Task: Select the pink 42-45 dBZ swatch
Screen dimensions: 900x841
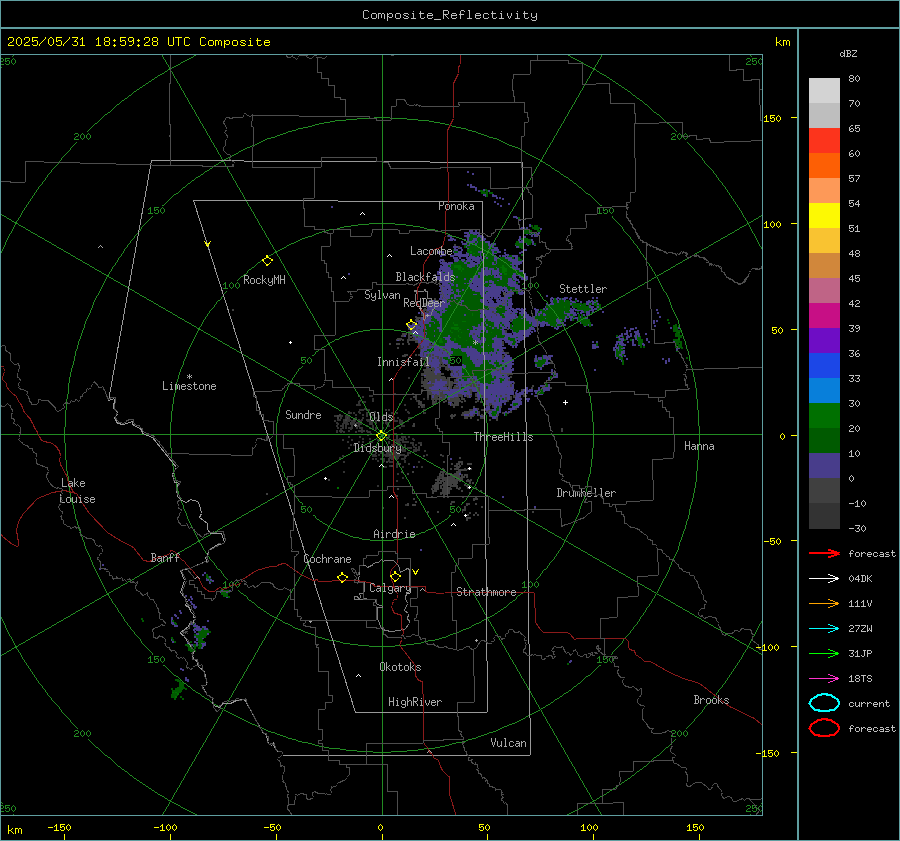Action: coord(824,290)
